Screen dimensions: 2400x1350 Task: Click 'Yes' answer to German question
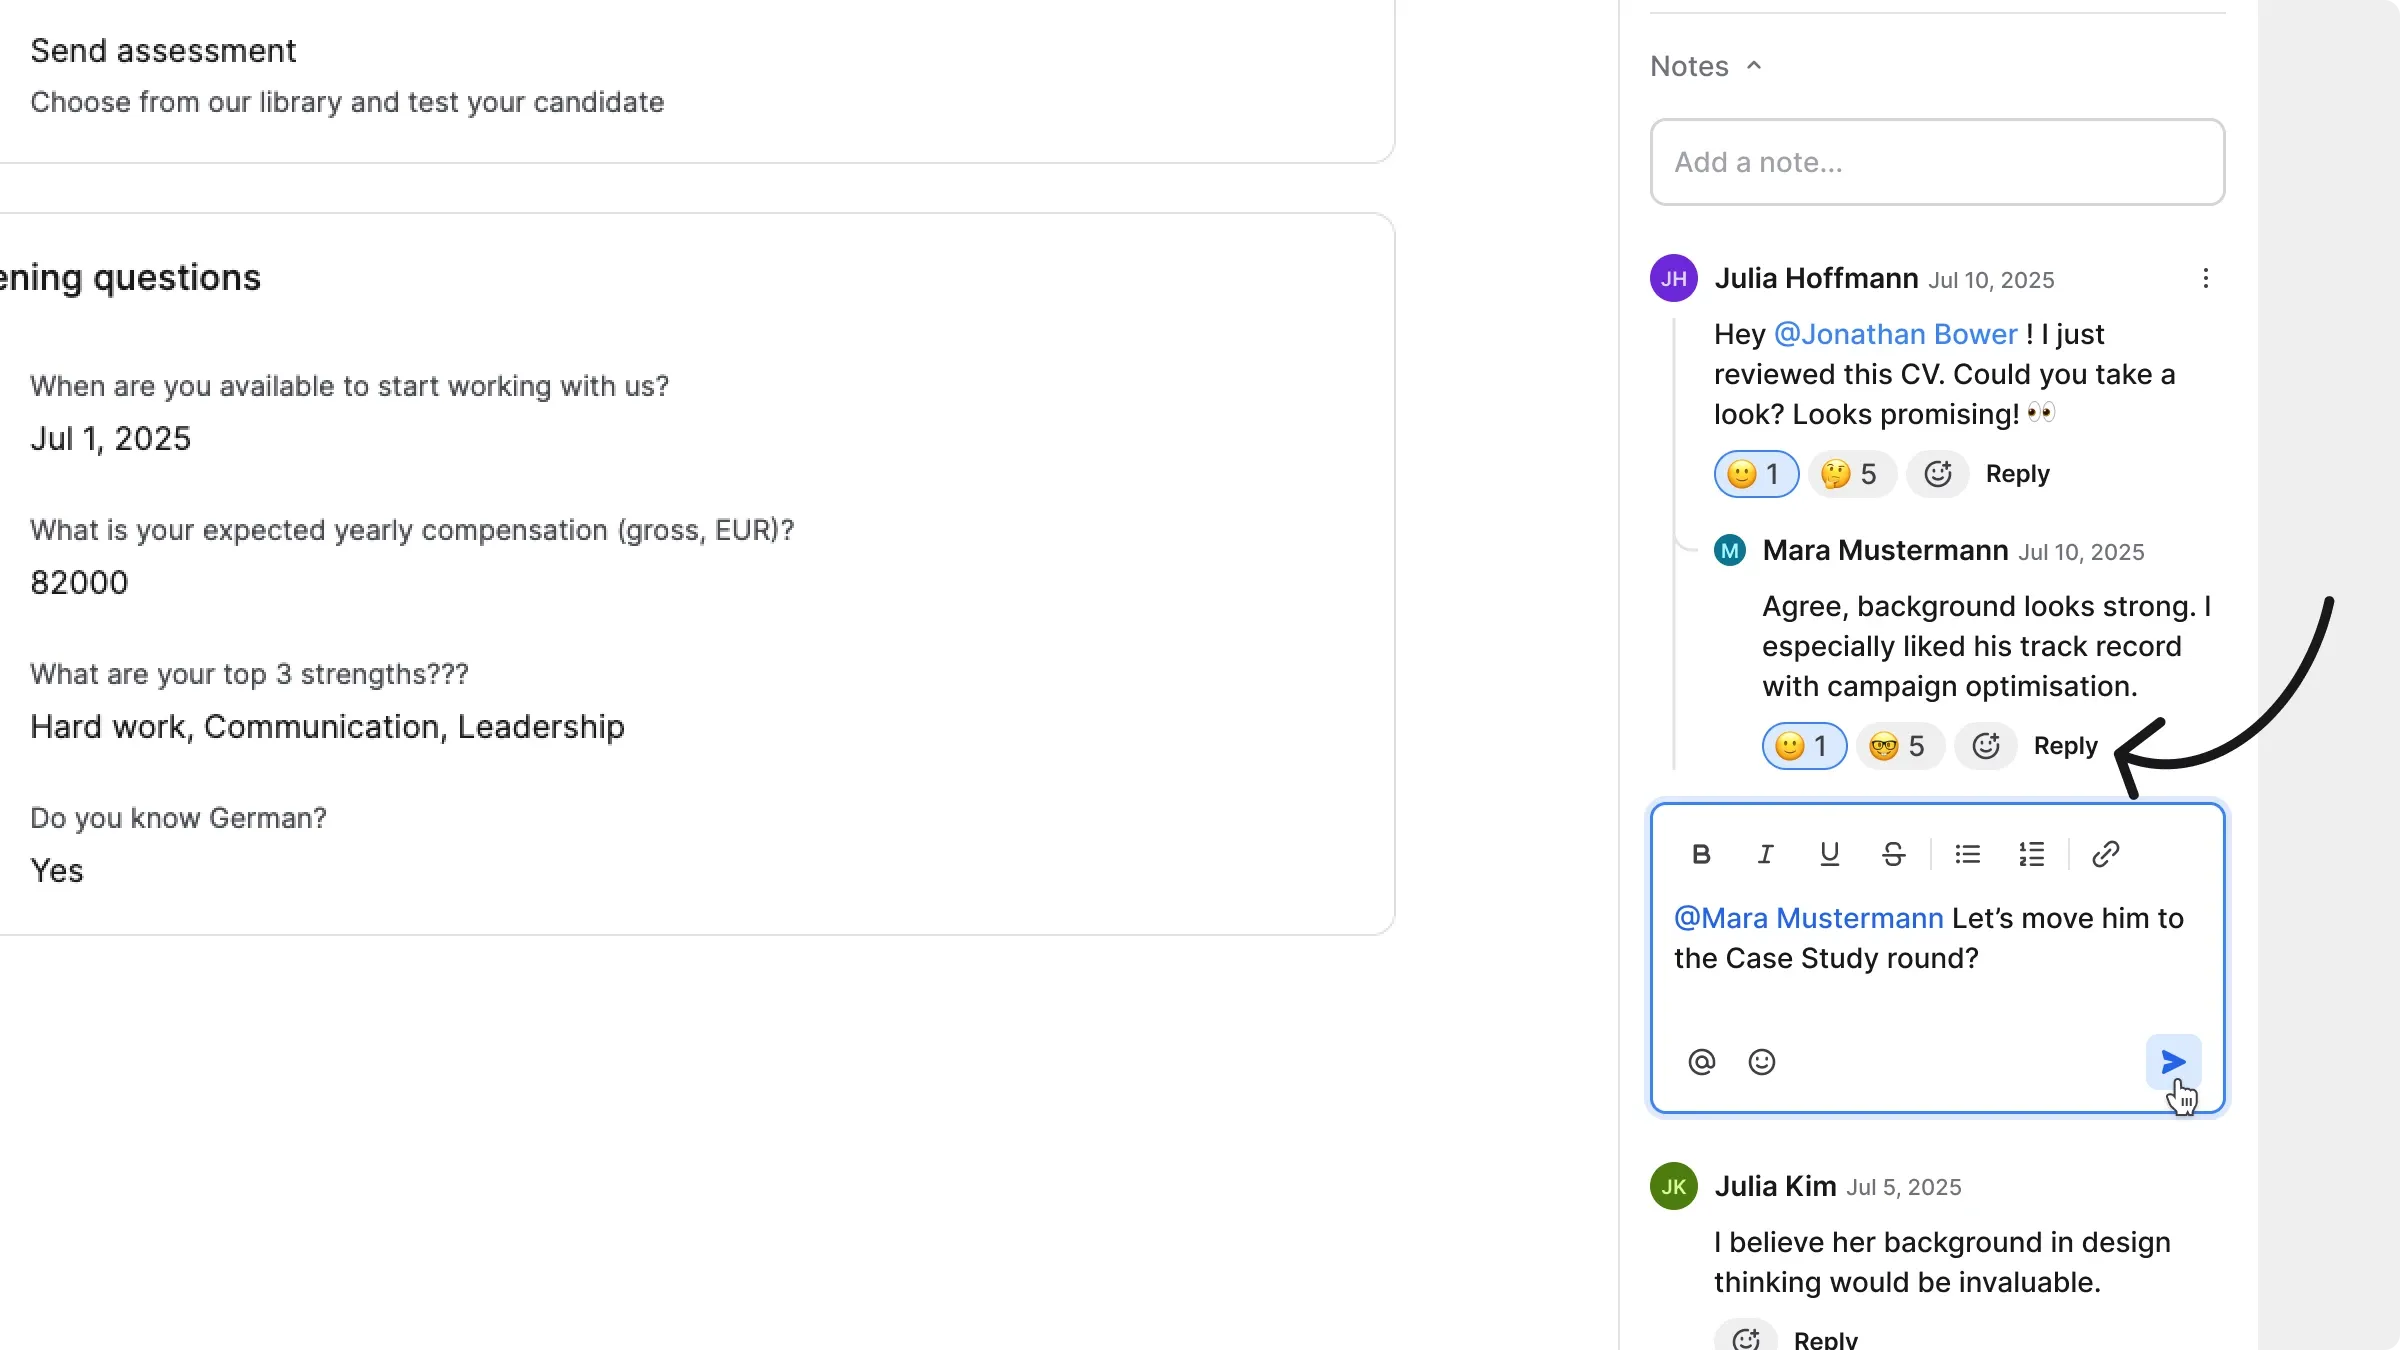57,871
